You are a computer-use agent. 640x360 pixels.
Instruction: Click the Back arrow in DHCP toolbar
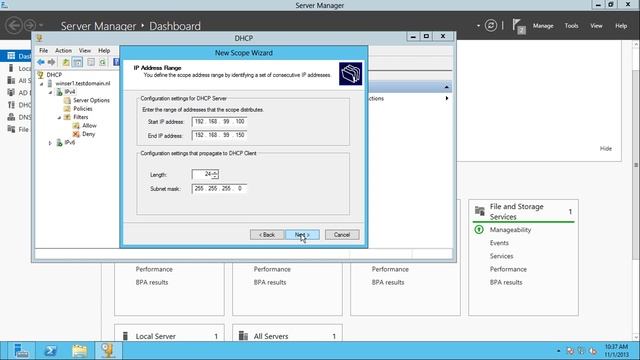[x=41, y=62]
